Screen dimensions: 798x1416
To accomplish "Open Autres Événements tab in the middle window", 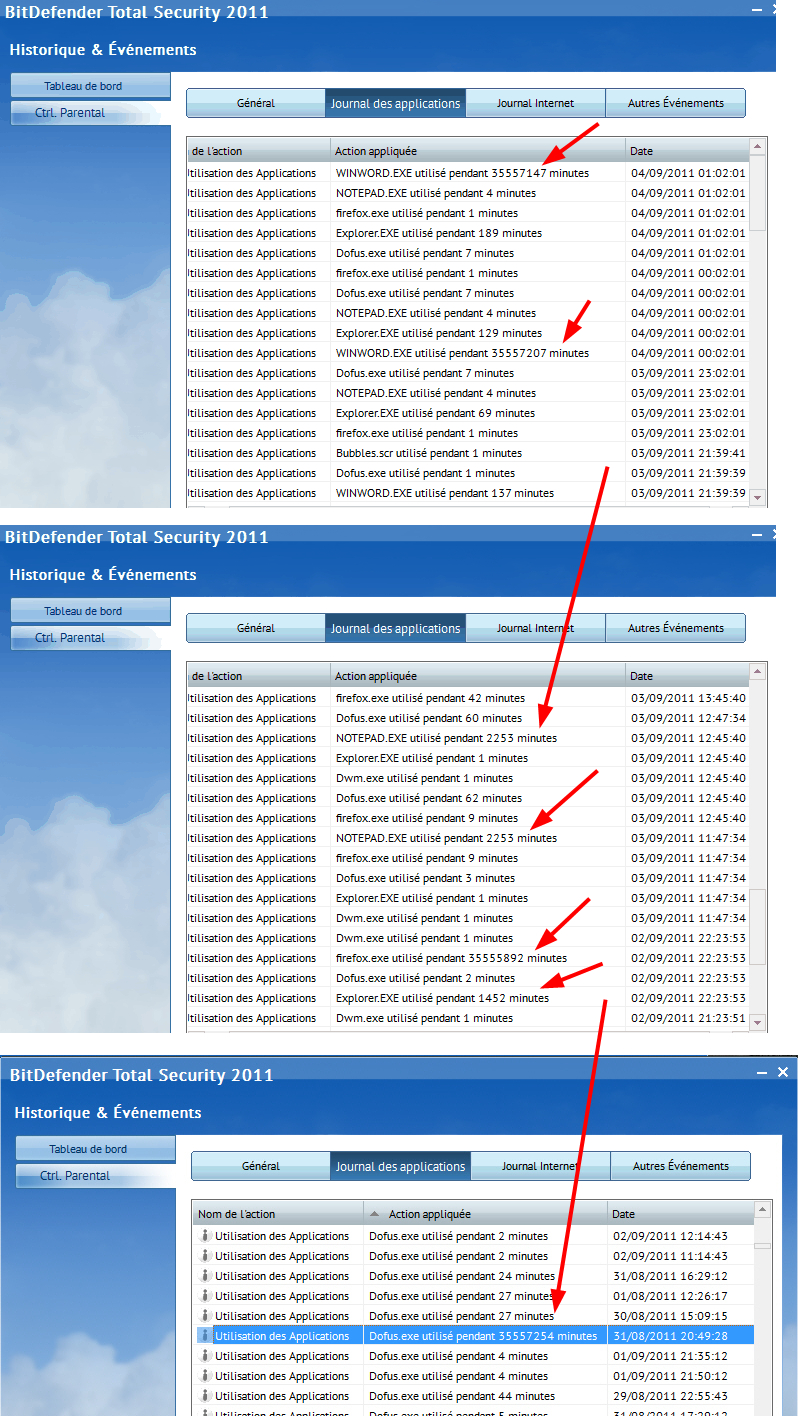I will pyautogui.click(x=676, y=628).
